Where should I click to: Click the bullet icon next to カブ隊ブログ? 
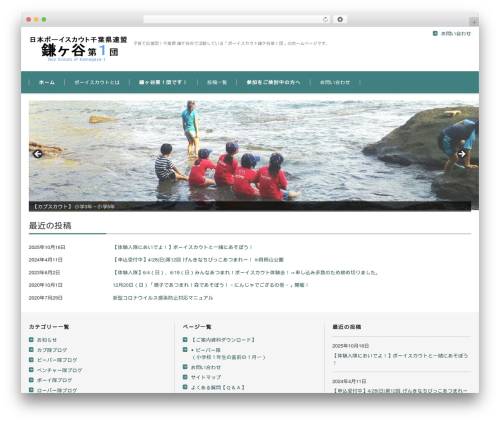click(31, 350)
